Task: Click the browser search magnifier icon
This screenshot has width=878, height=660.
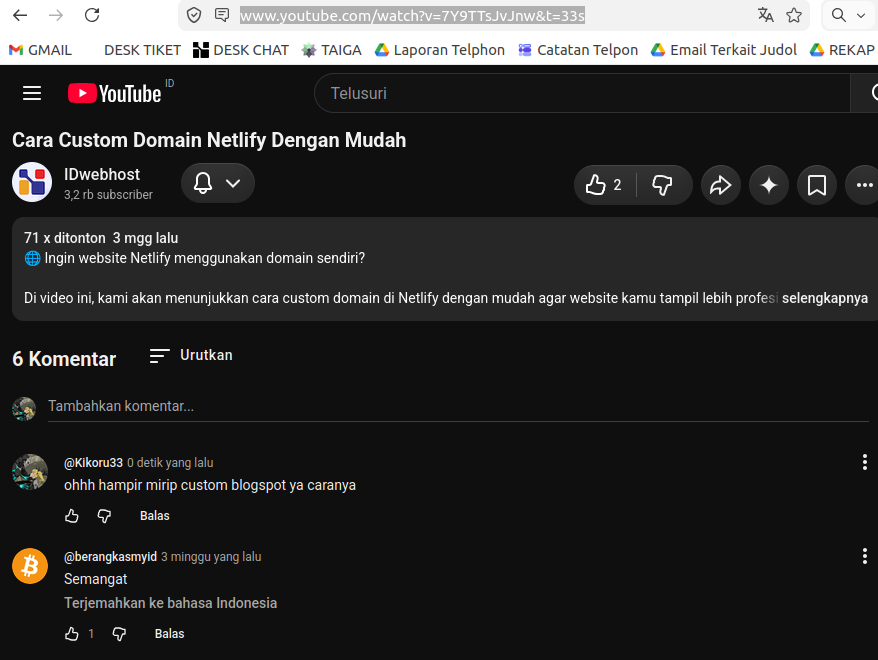Action: pyautogui.click(x=838, y=15)
